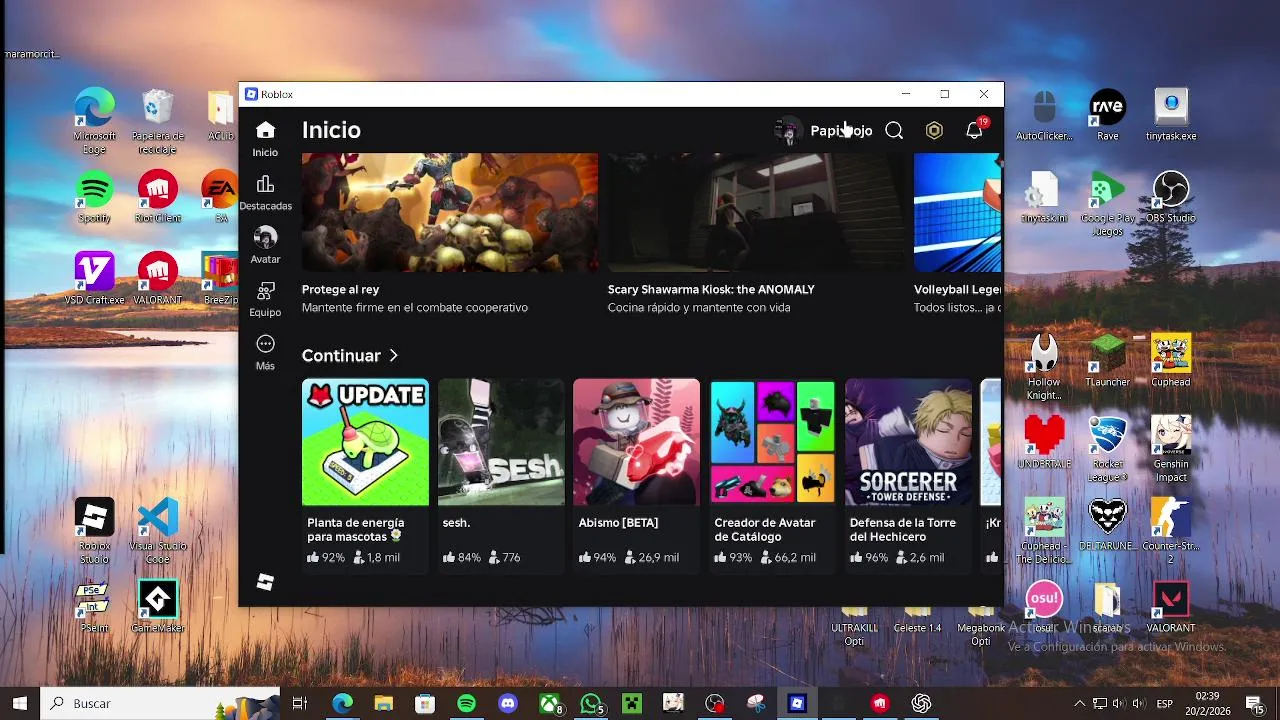
Task: Click the 'Protege al rey' title text
Action: click(x=340, y=289)
